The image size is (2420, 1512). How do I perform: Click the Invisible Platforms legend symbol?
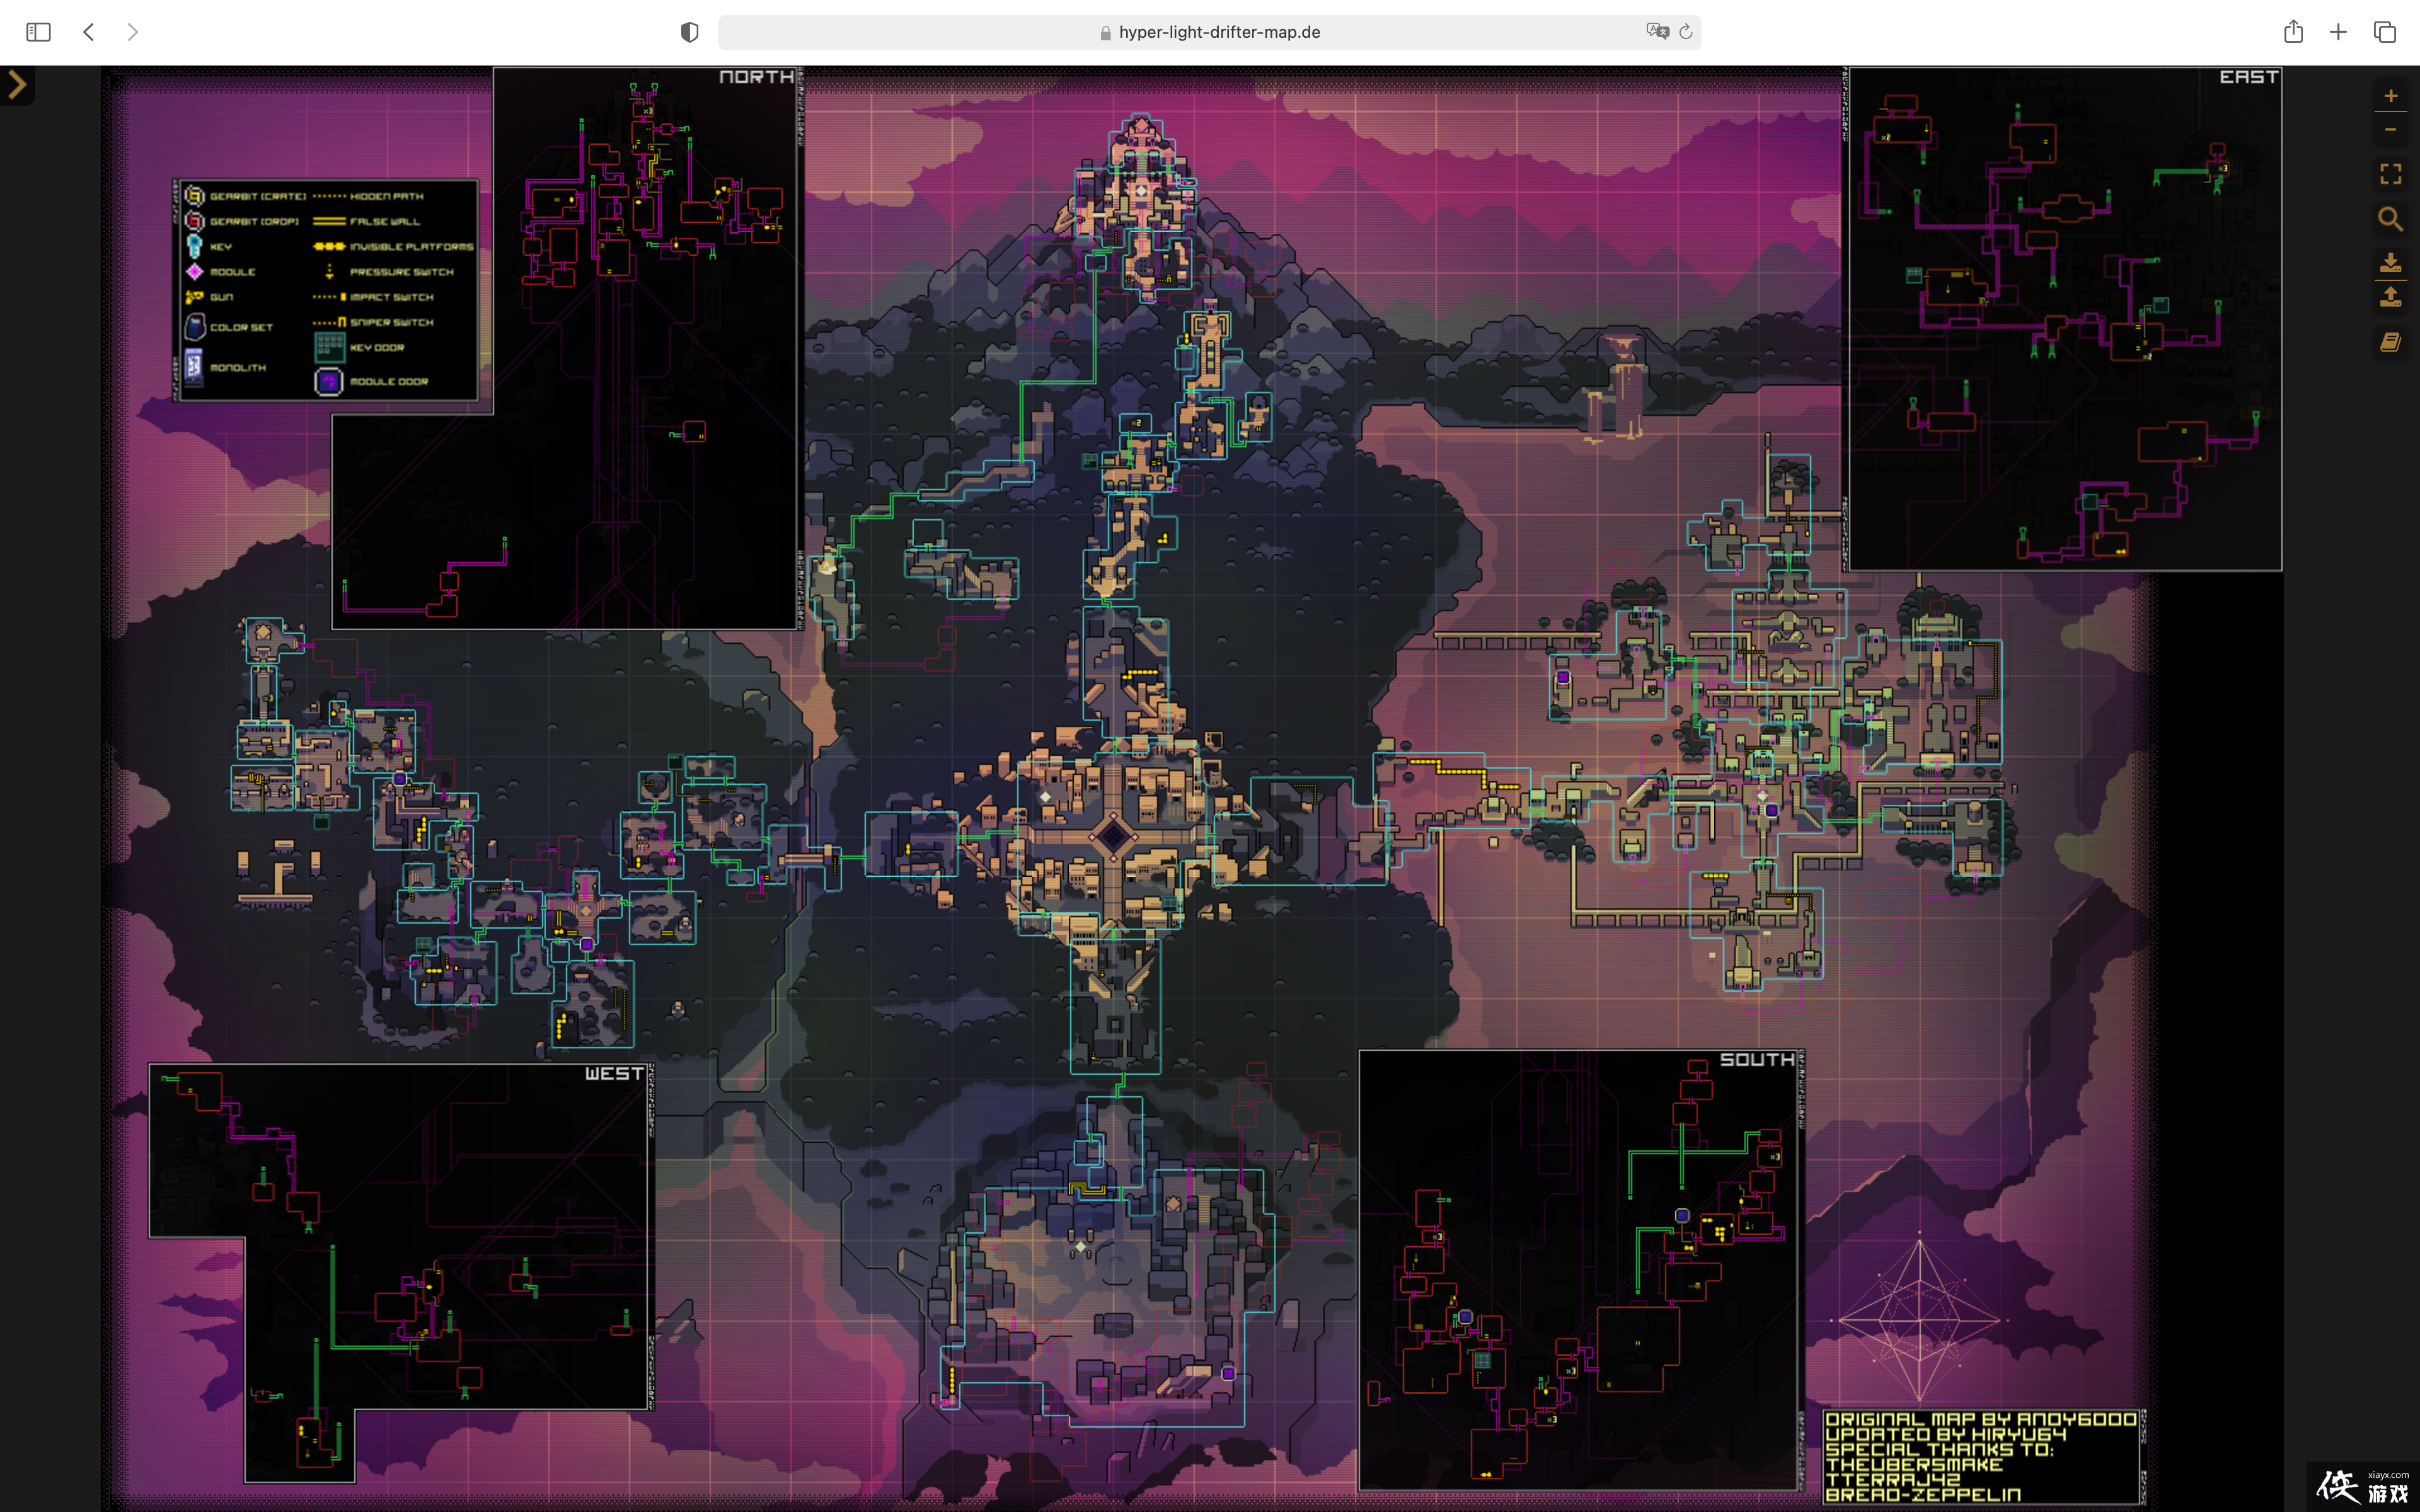329,246
